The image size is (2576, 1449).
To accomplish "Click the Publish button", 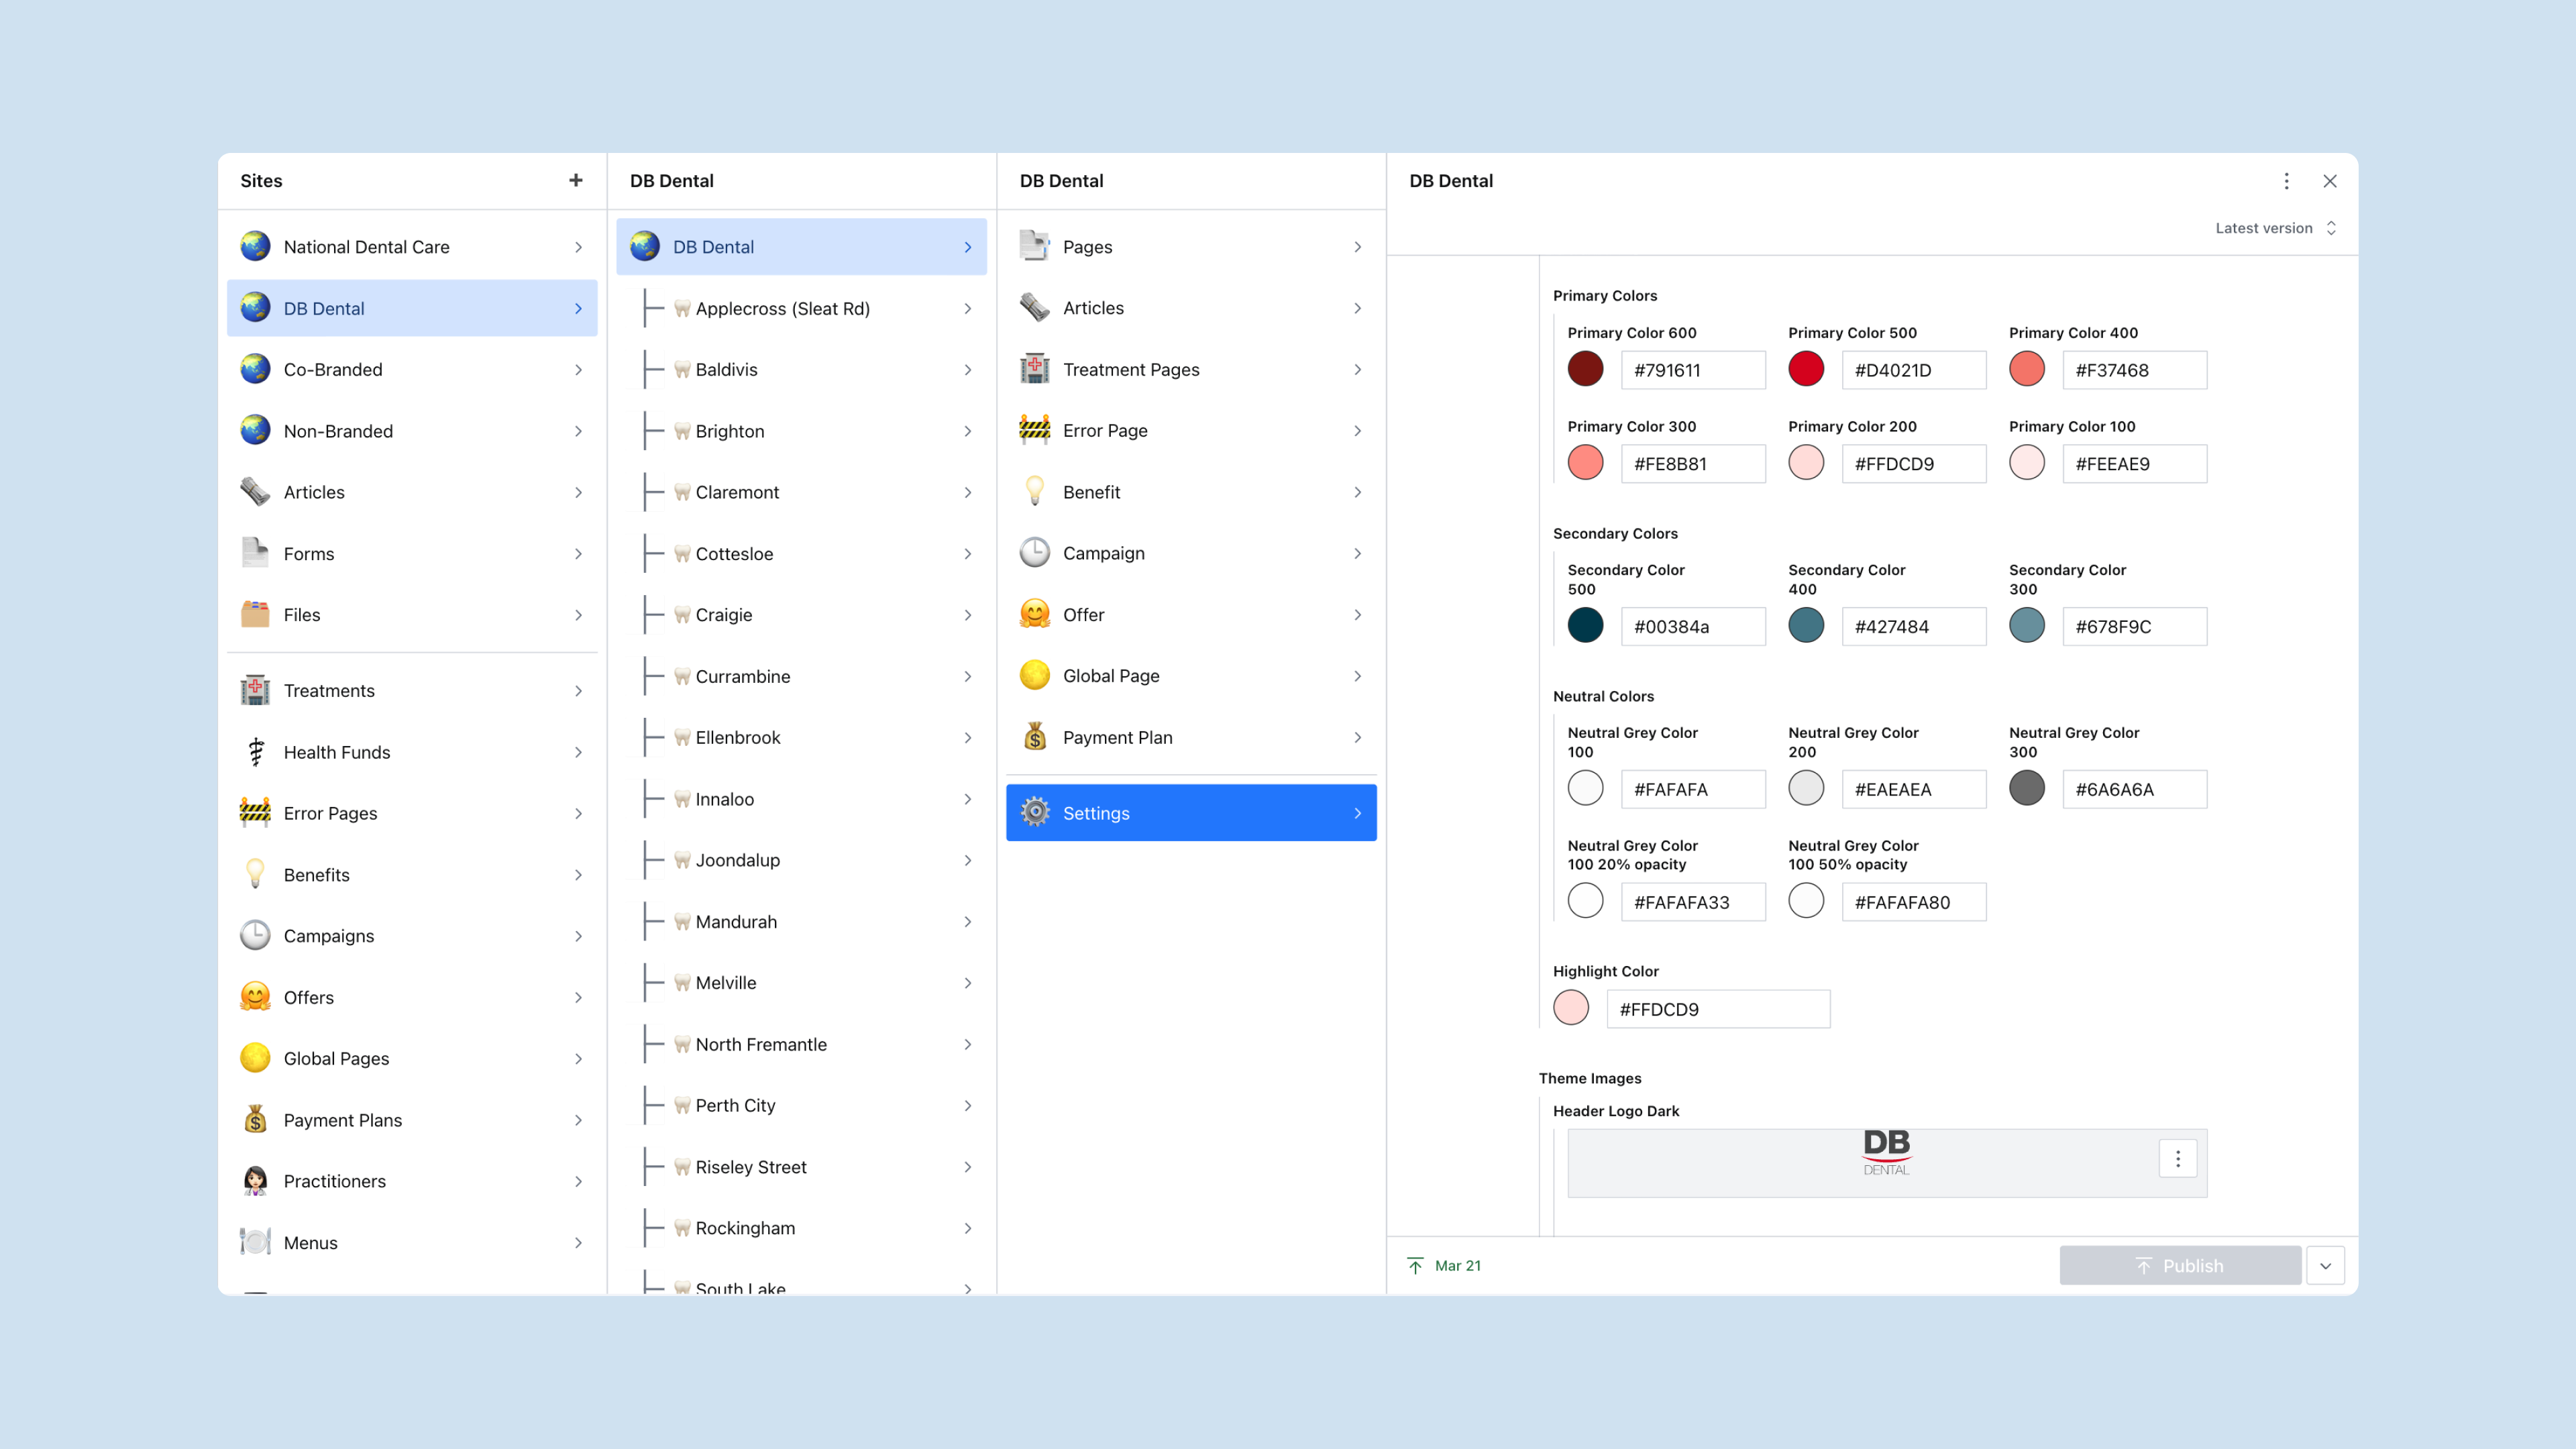I will coord(2180,1265).
